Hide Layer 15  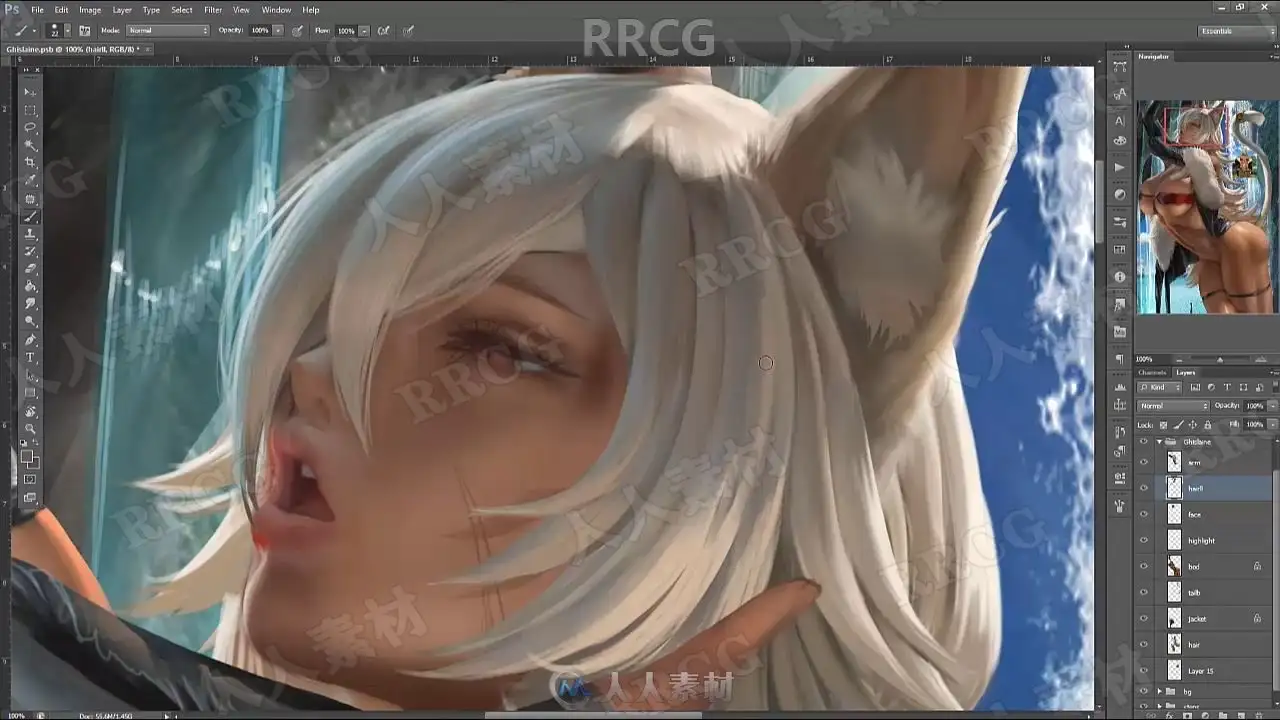point(1143,670)
